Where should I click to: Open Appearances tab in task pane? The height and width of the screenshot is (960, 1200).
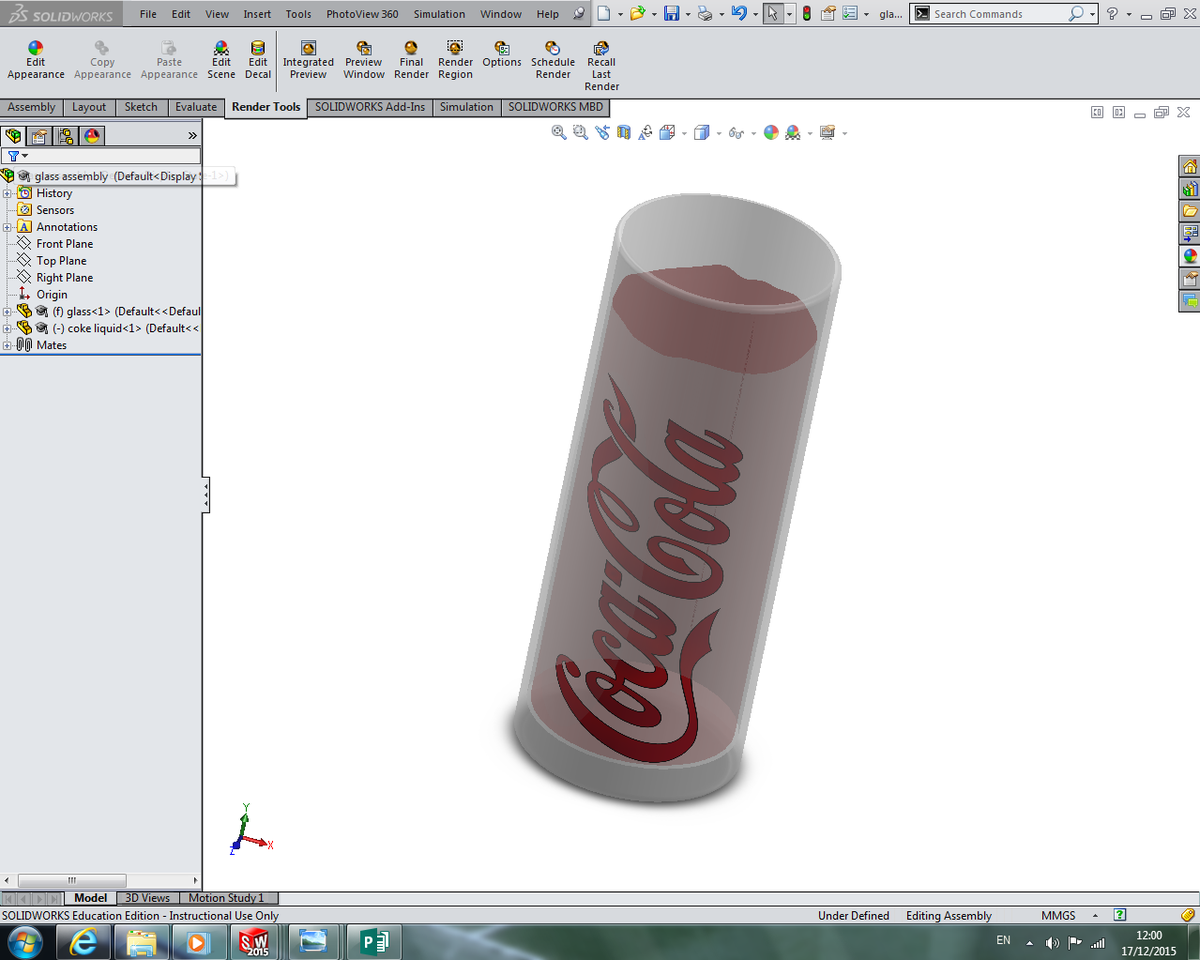pos(1190,256)
